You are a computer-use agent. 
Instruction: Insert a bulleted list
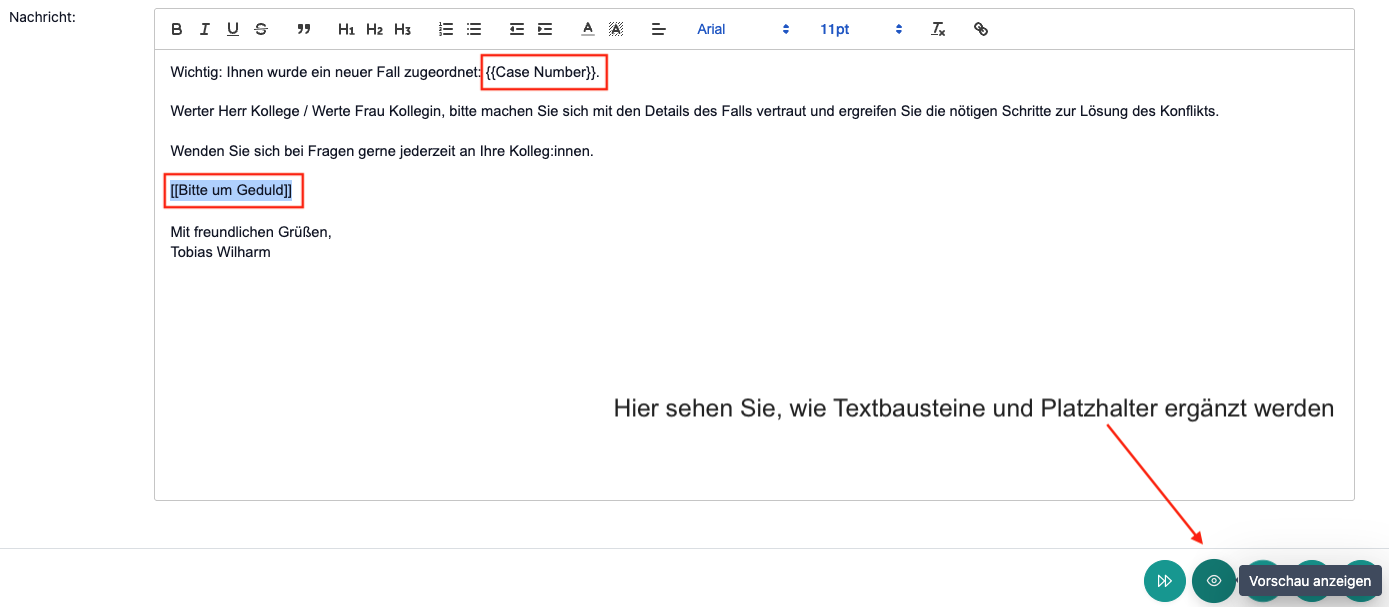[x=474, y=29]
